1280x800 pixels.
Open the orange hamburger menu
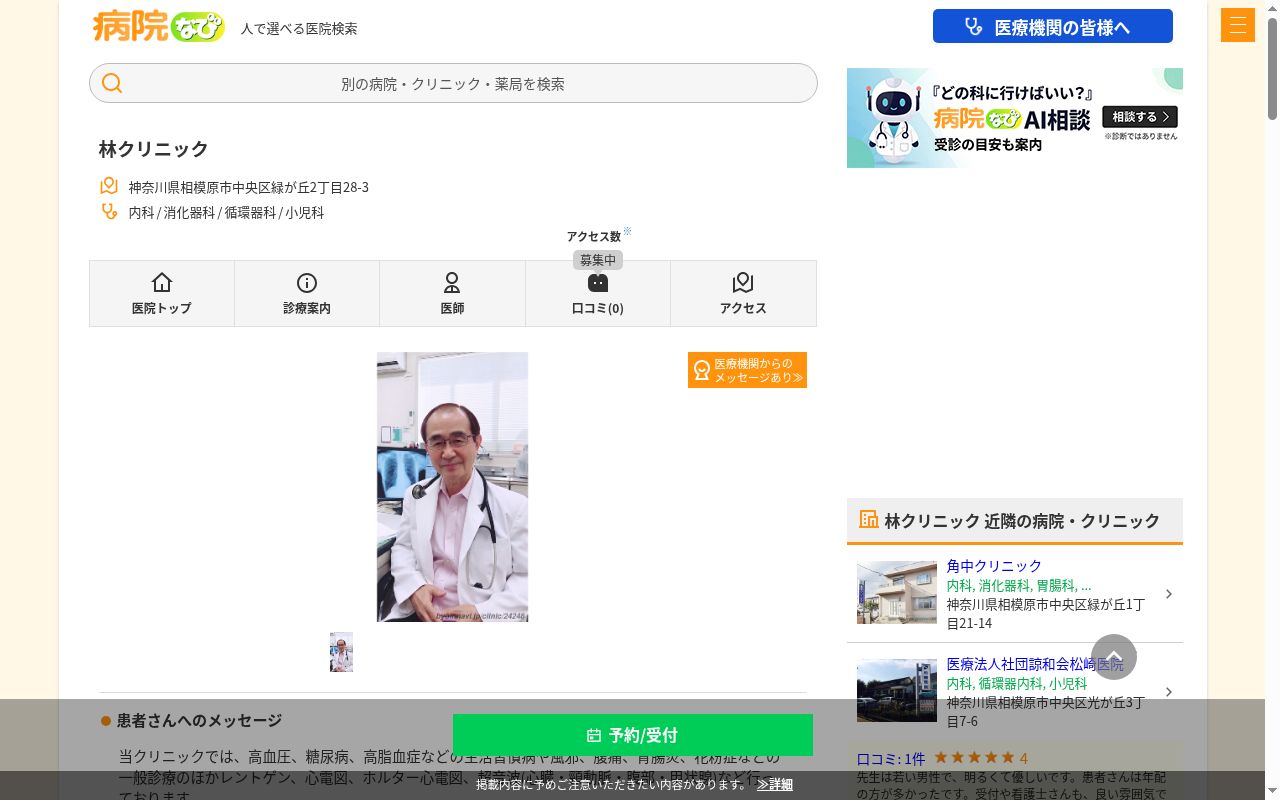tap(1237, 25)
